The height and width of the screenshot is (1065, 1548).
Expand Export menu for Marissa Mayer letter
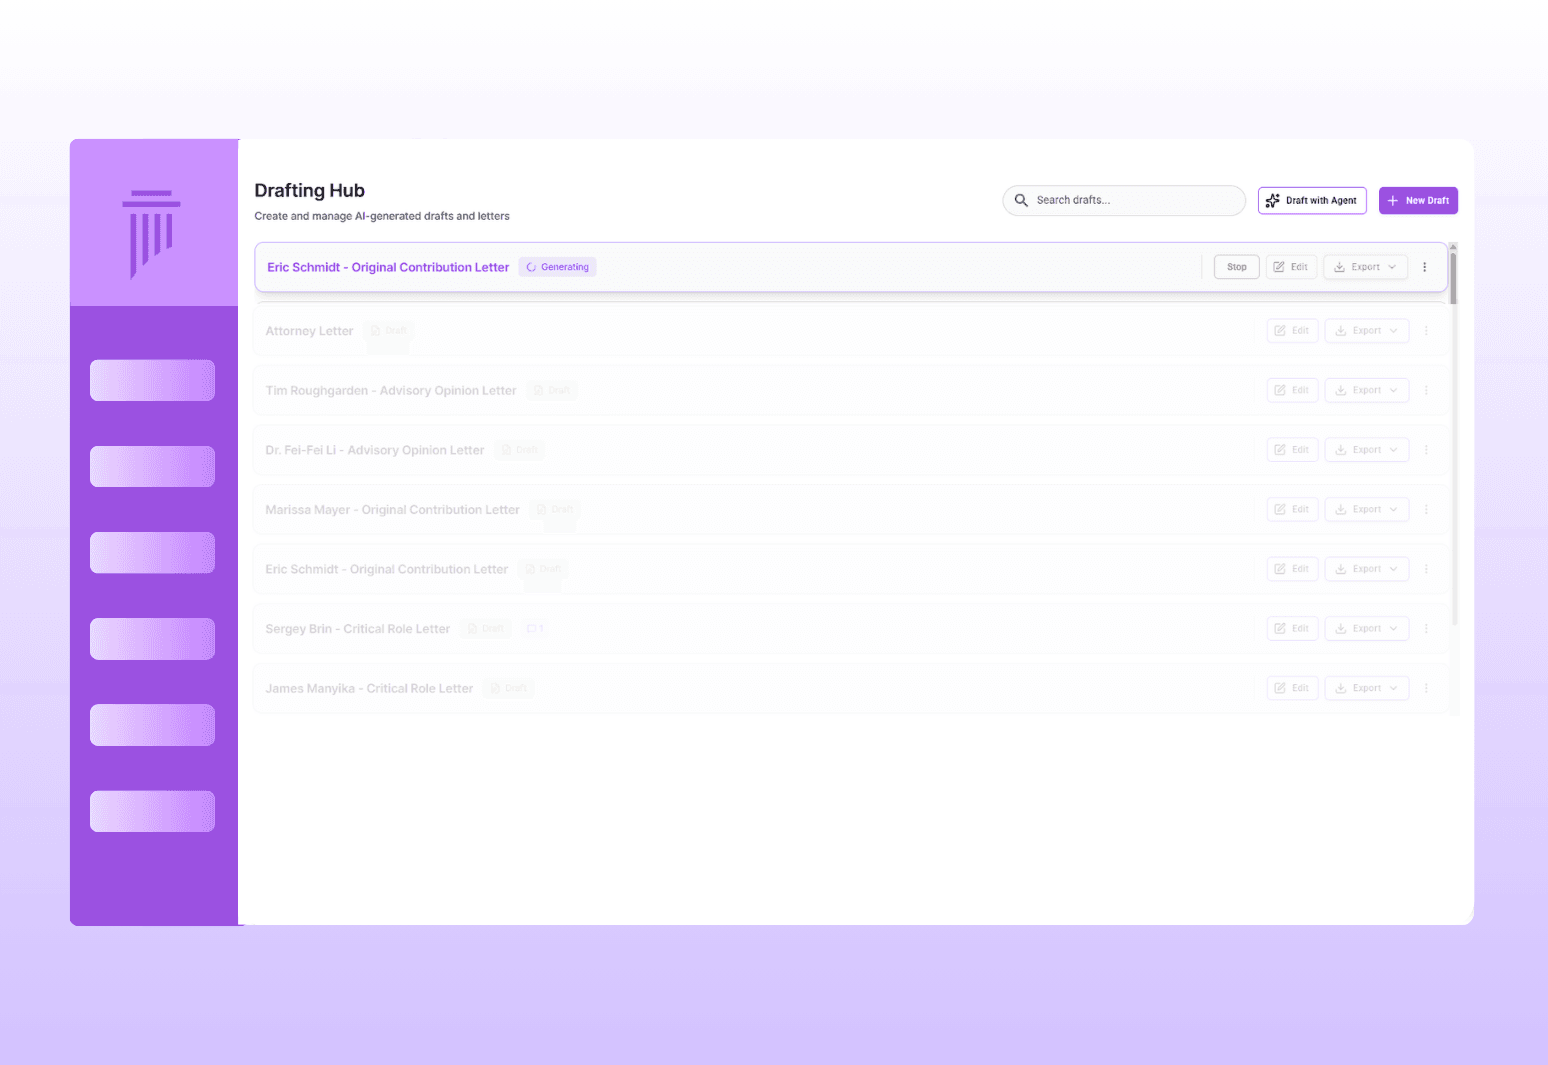(1367, 509)
